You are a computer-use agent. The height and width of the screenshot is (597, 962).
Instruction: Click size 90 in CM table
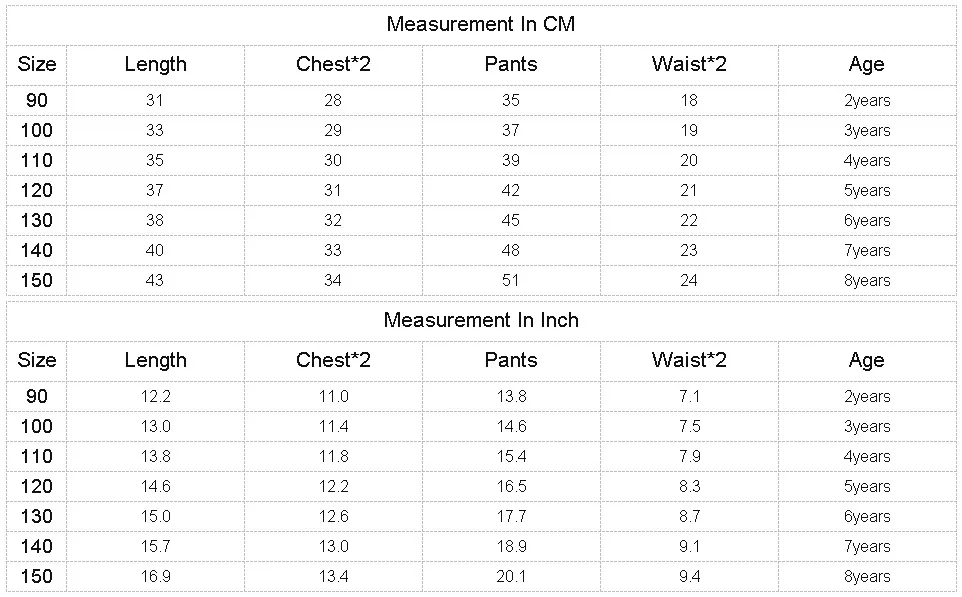point(36,100)
